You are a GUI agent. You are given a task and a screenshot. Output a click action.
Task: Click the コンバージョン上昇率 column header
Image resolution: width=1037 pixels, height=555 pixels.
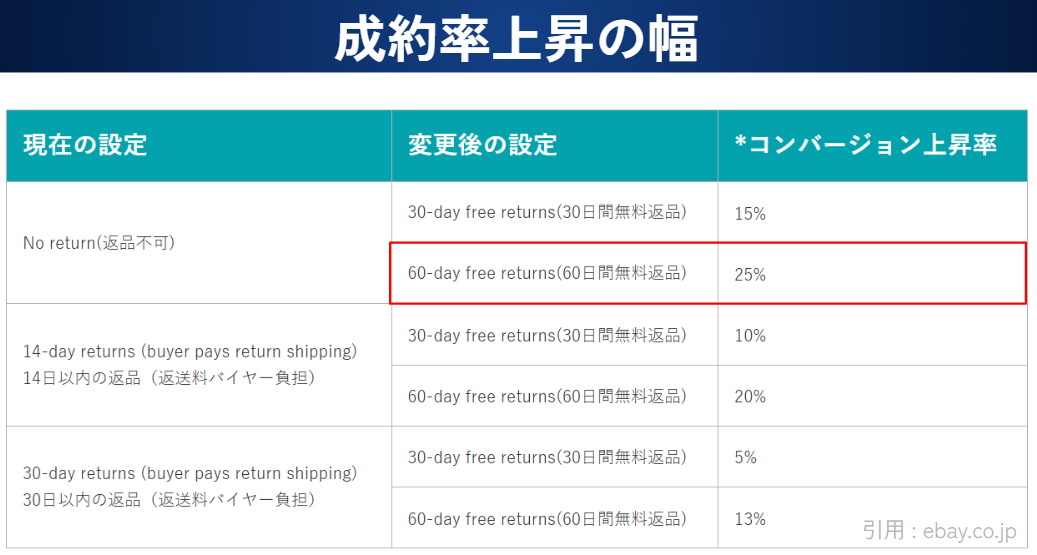(865, 145)
